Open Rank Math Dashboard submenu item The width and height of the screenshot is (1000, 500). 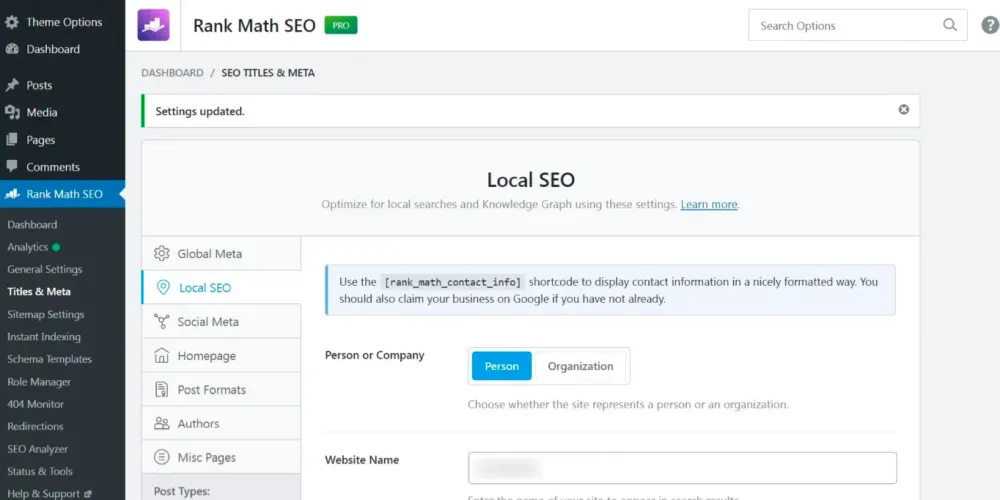point(32,224)
